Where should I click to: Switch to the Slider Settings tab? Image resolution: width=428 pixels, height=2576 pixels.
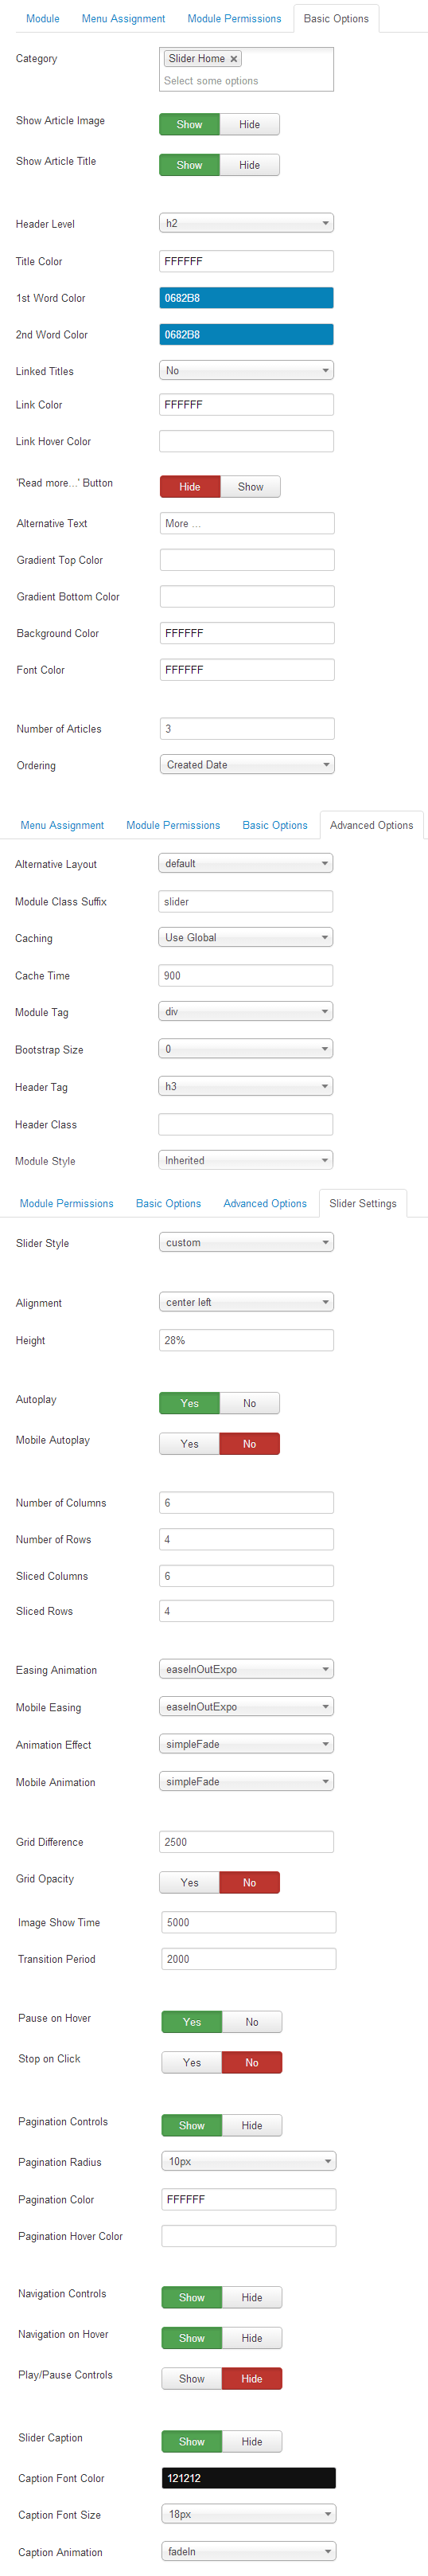[363, 1203]
